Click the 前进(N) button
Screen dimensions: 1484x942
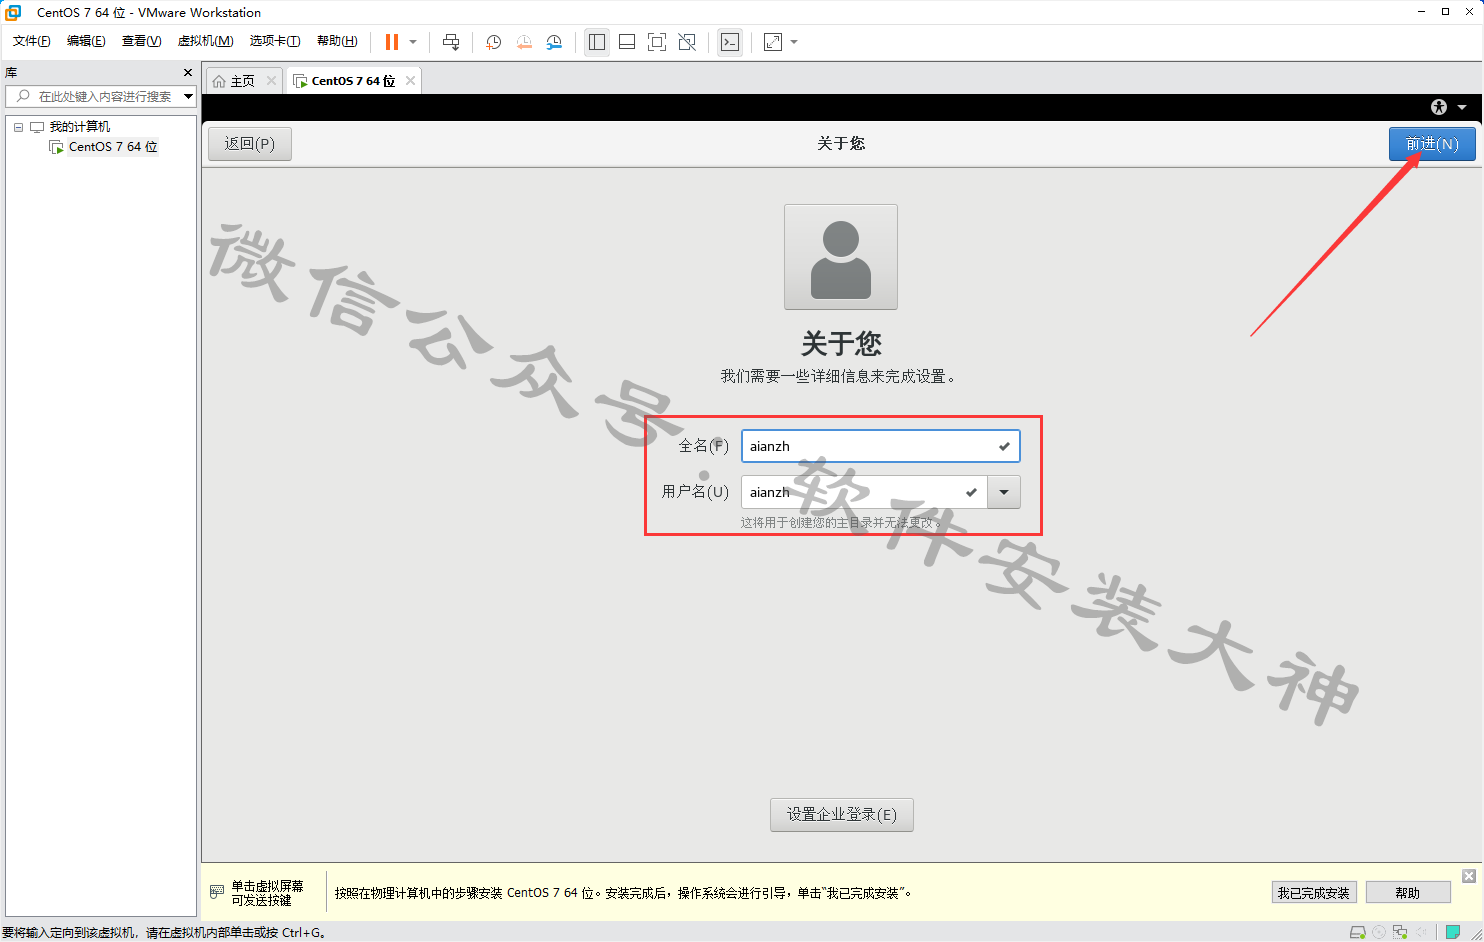tap(1432, 144)
